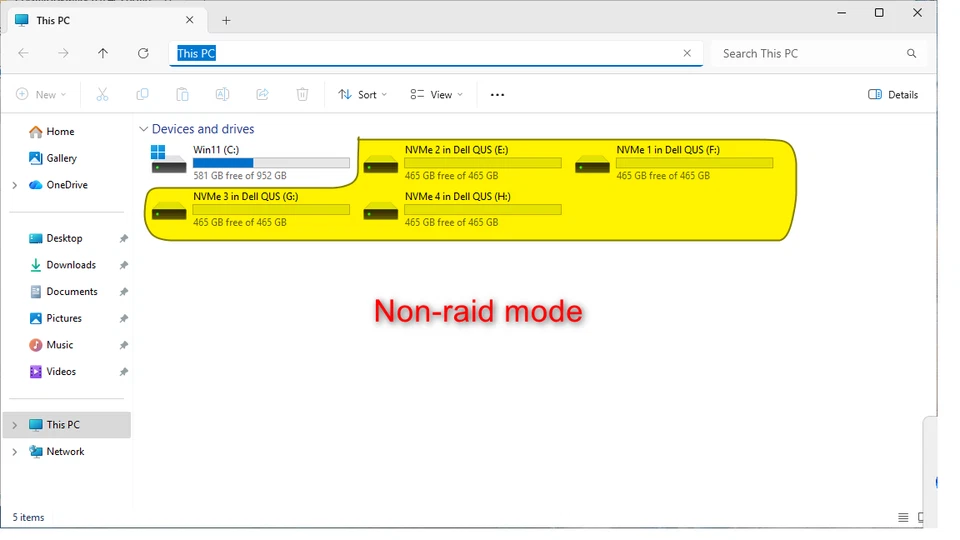Open a new tab with plus

coord(226,20)
